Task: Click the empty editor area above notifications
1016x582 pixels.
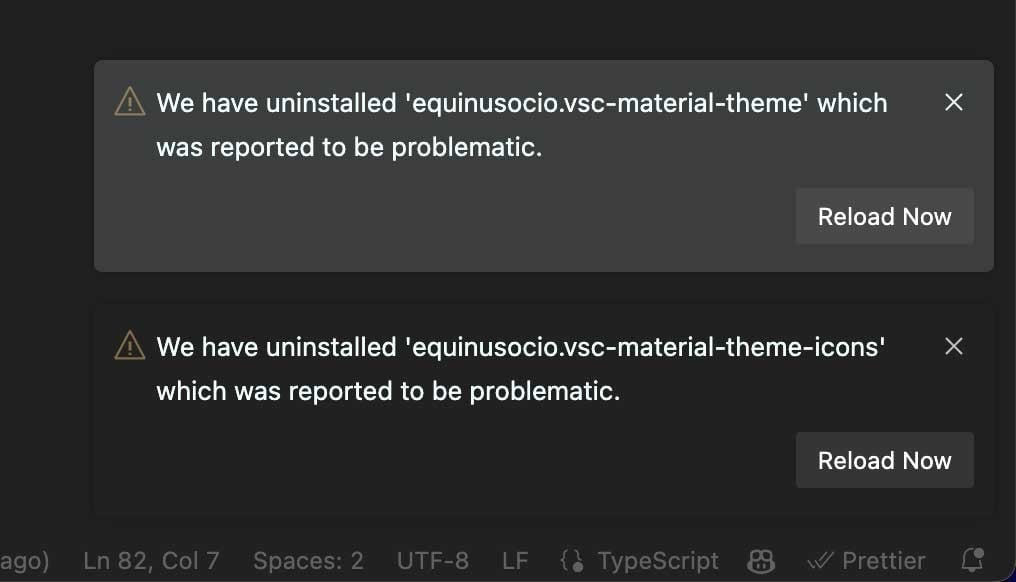Action: (500, 28)
